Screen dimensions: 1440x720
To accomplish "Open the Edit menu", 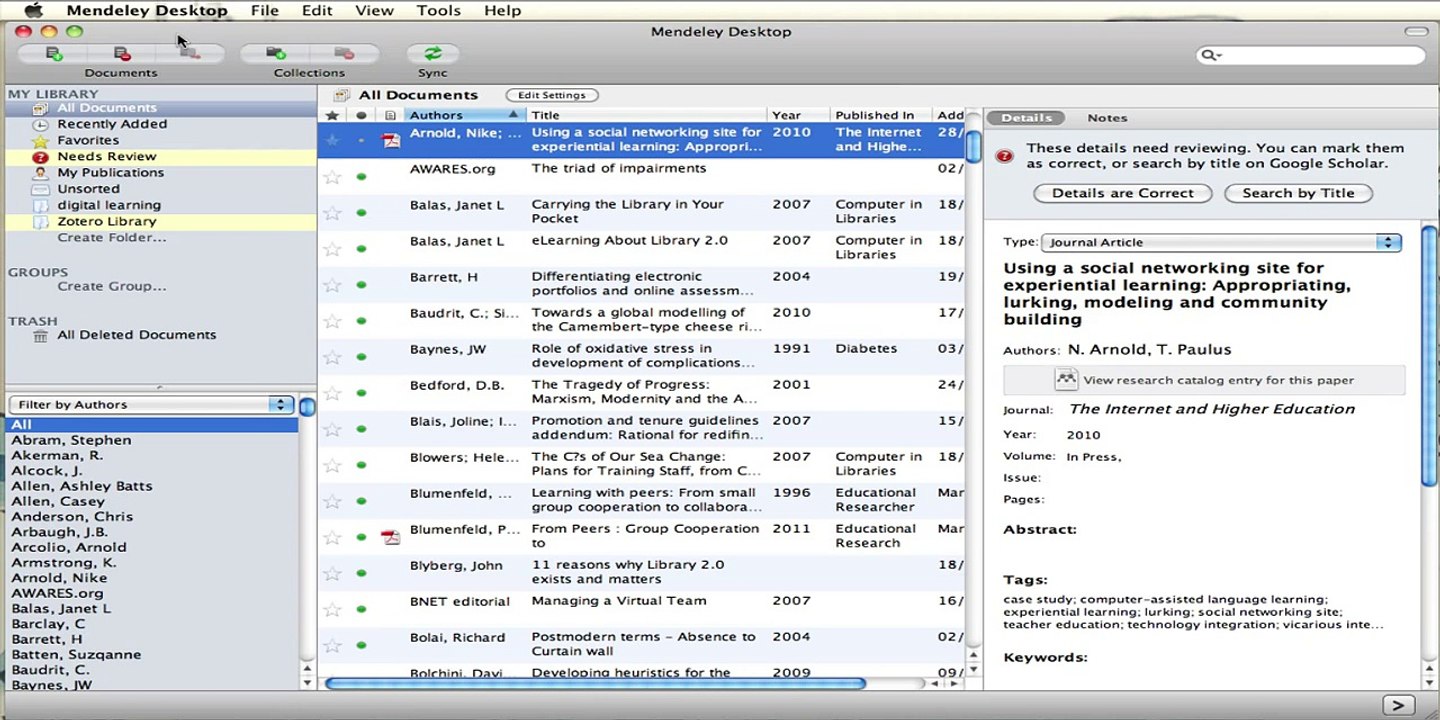I will point(317,11).
